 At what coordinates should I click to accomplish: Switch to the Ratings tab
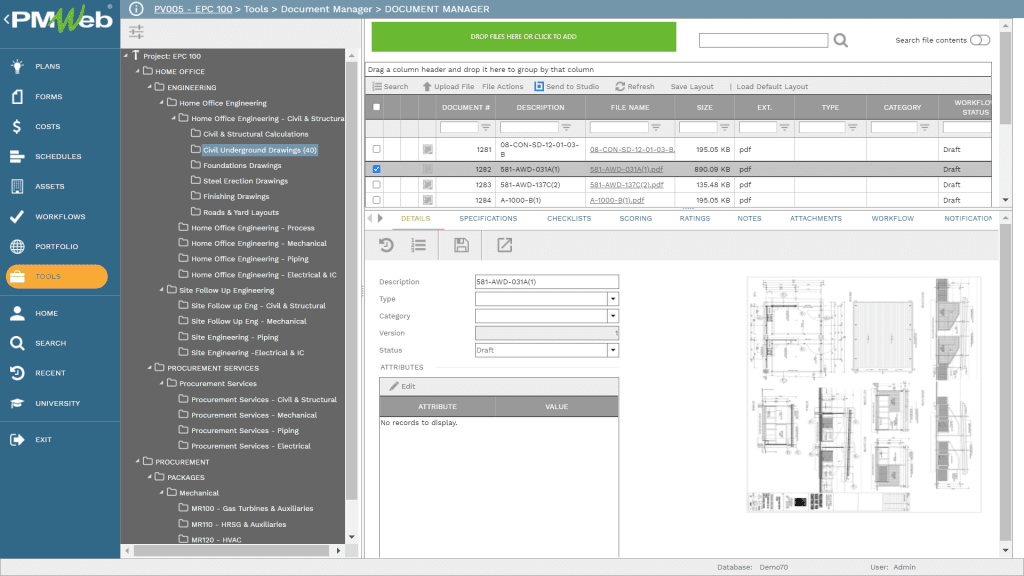tap(694, 219)
